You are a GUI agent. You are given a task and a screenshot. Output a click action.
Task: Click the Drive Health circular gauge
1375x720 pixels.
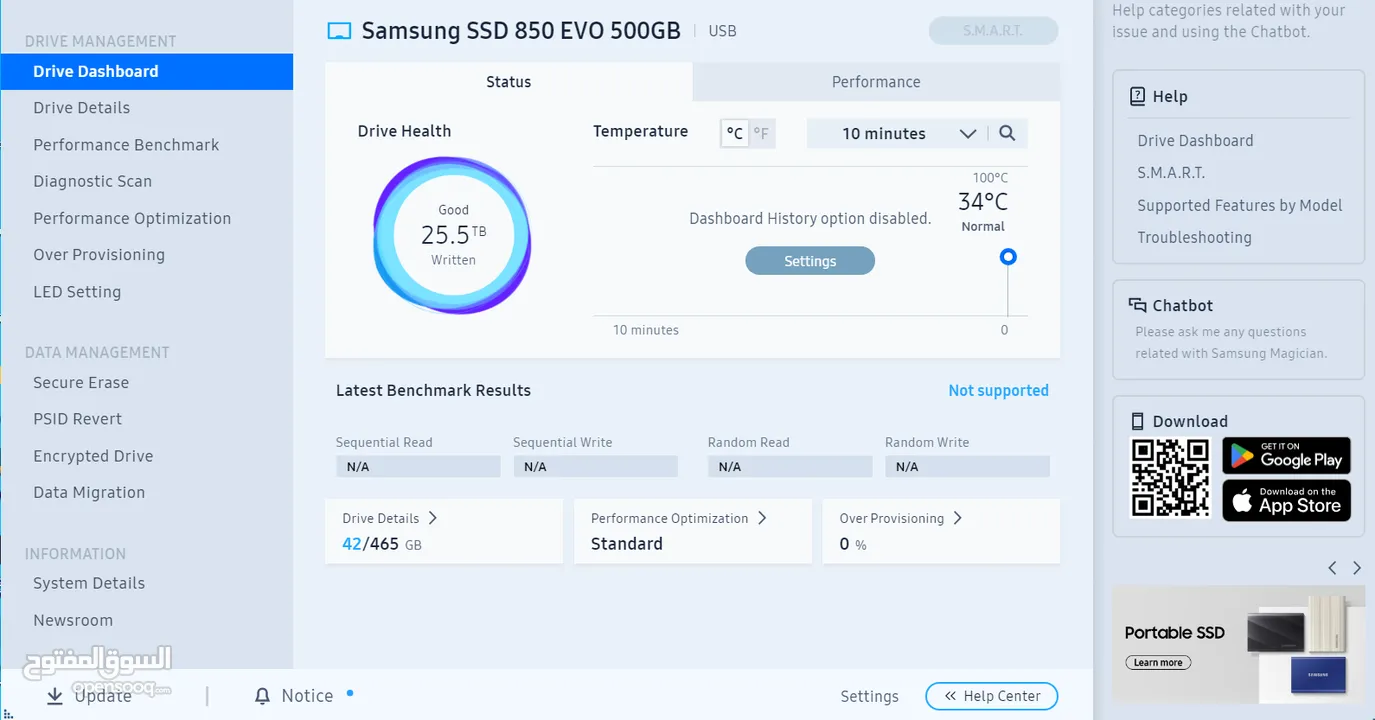tap(452, 235)
